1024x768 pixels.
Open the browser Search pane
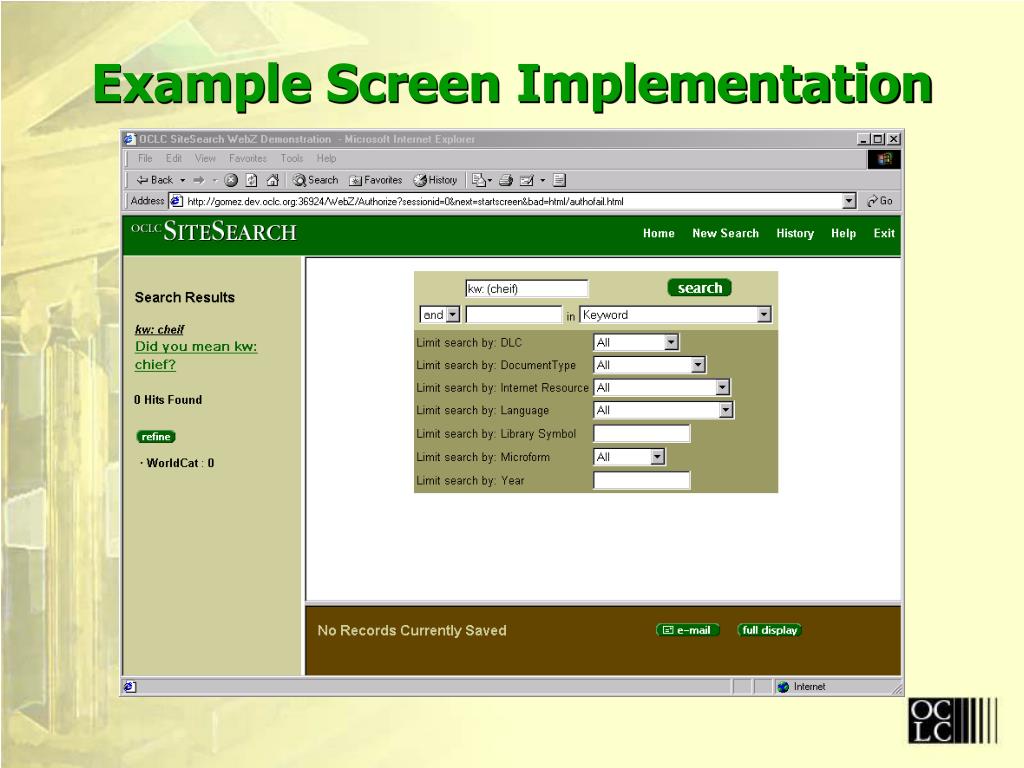point(315,180)
